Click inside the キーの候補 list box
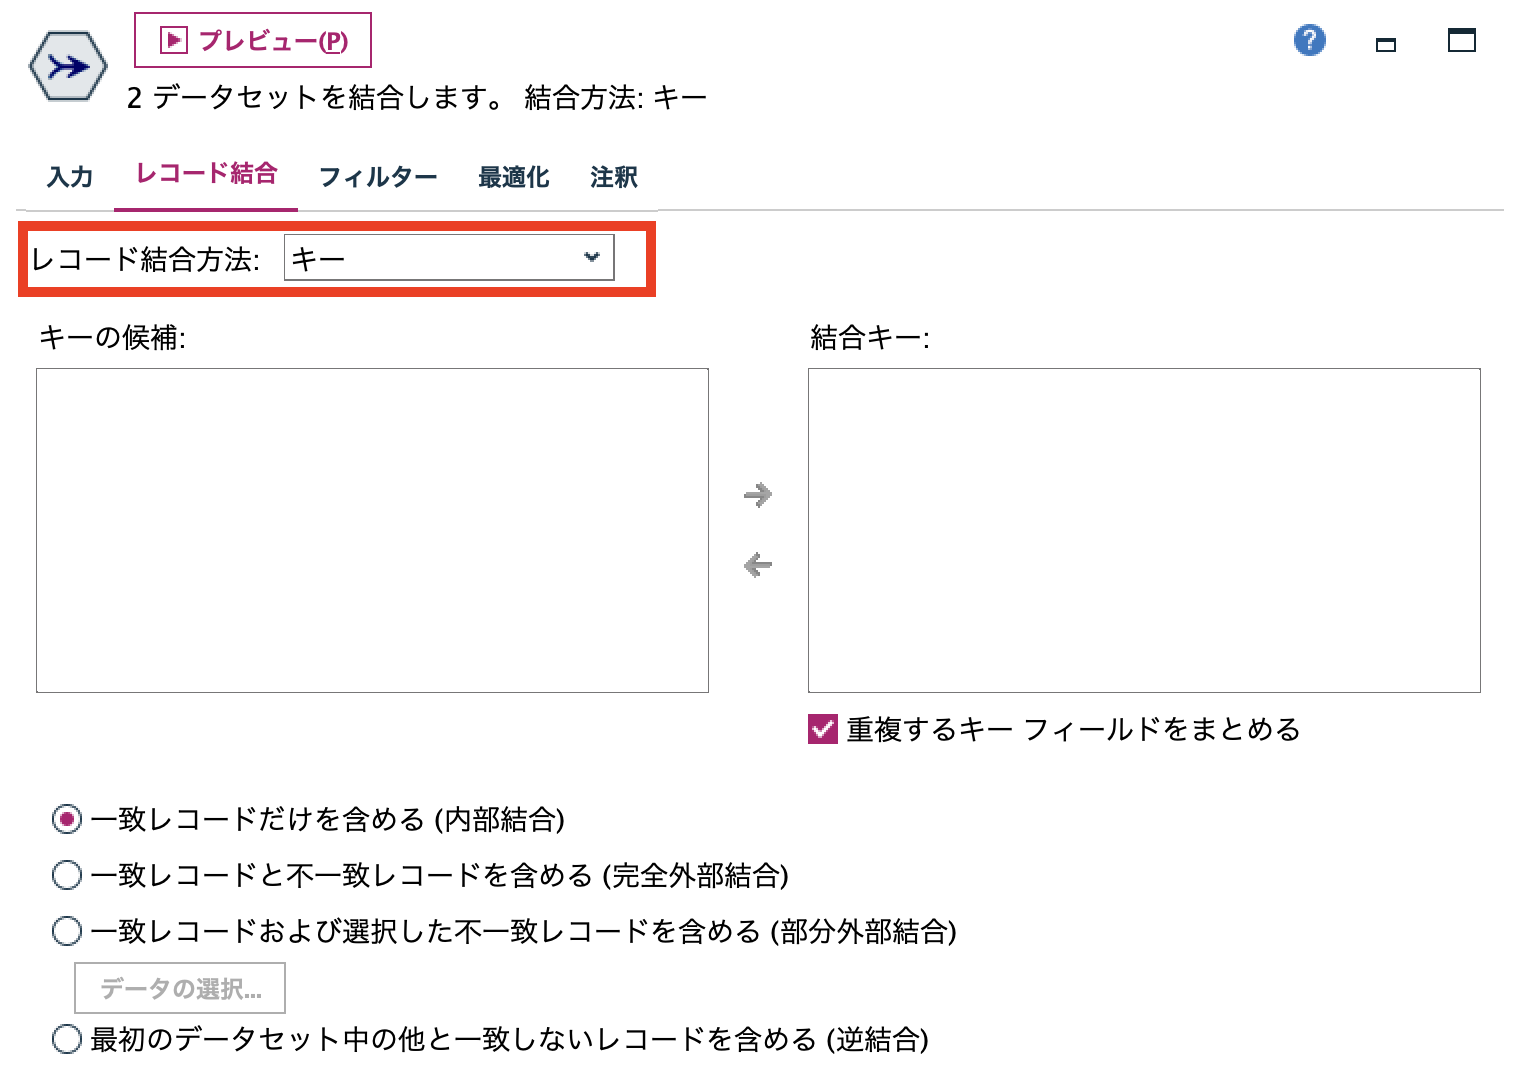 click(x=370, y=530)
